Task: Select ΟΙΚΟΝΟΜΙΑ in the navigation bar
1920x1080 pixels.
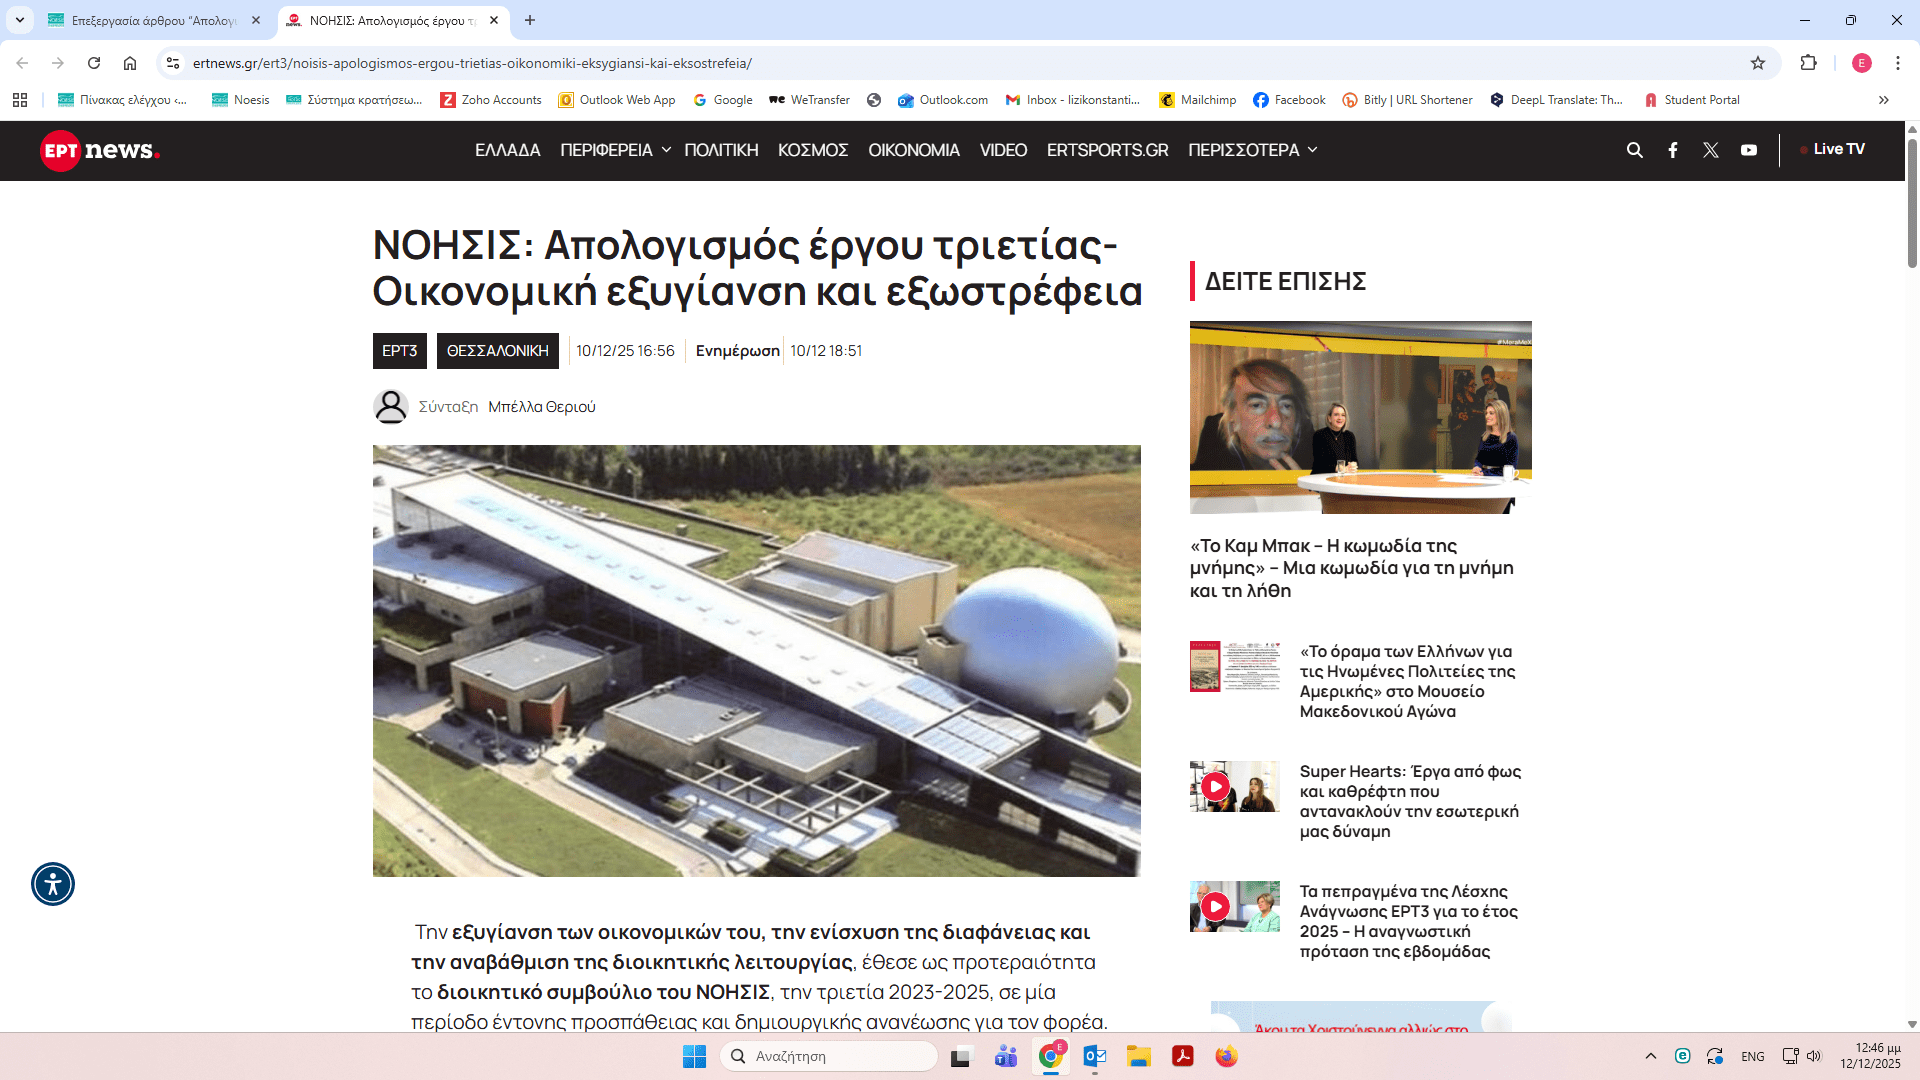Action: coord(913,150)
